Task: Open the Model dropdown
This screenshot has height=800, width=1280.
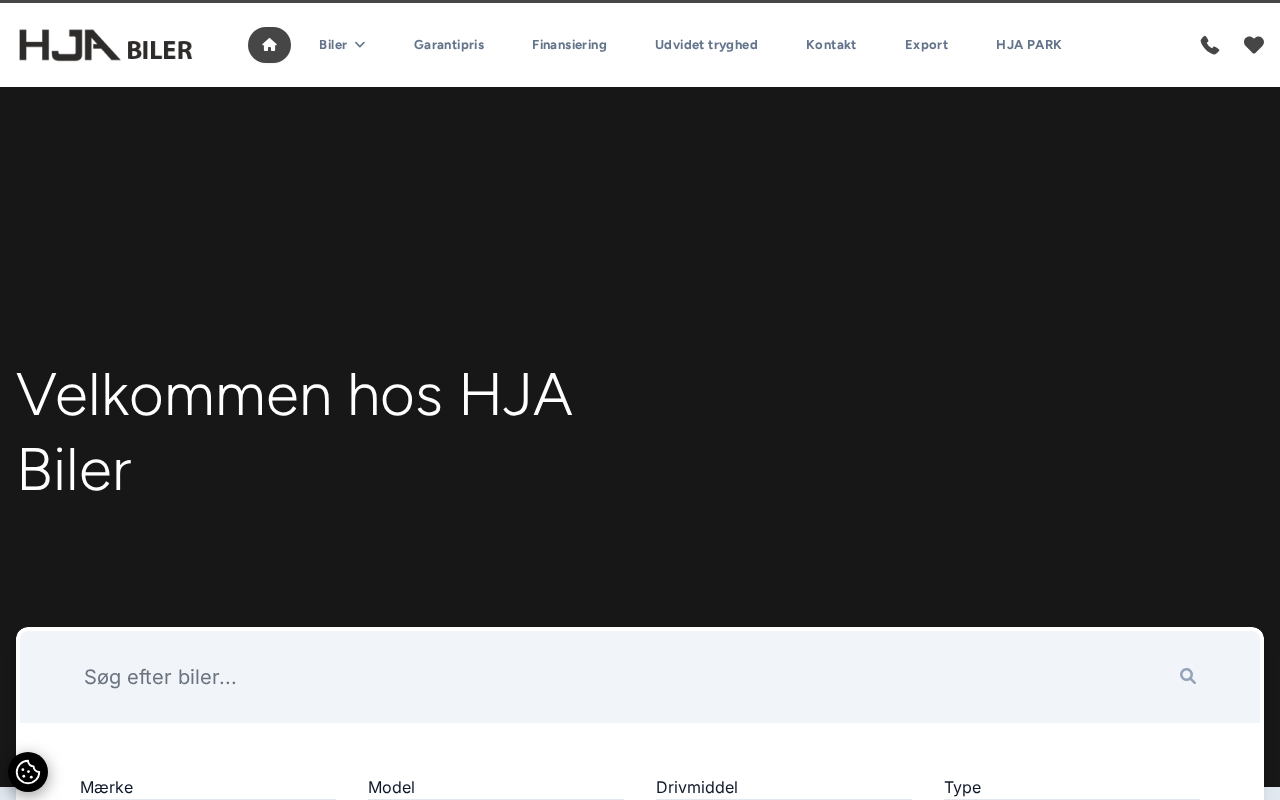Action: pos(496,788)
